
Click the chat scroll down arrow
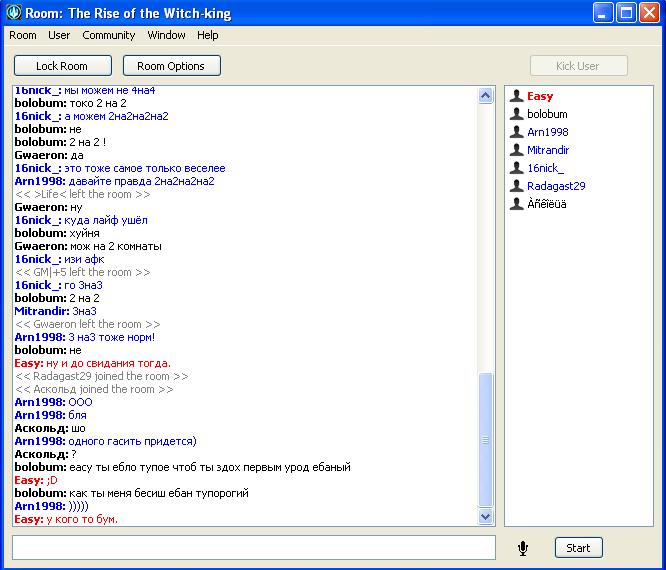point(485,516)
